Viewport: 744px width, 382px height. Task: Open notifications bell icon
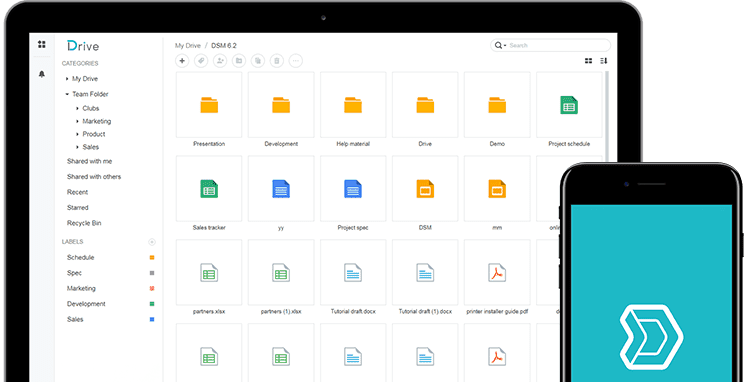[42, 74]
